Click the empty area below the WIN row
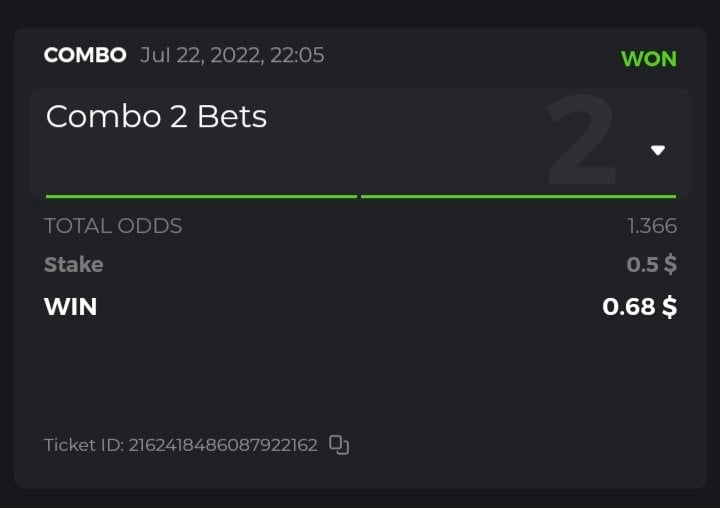Image resolution: width=720 pixels, height=508 pixels. [360, 375]
